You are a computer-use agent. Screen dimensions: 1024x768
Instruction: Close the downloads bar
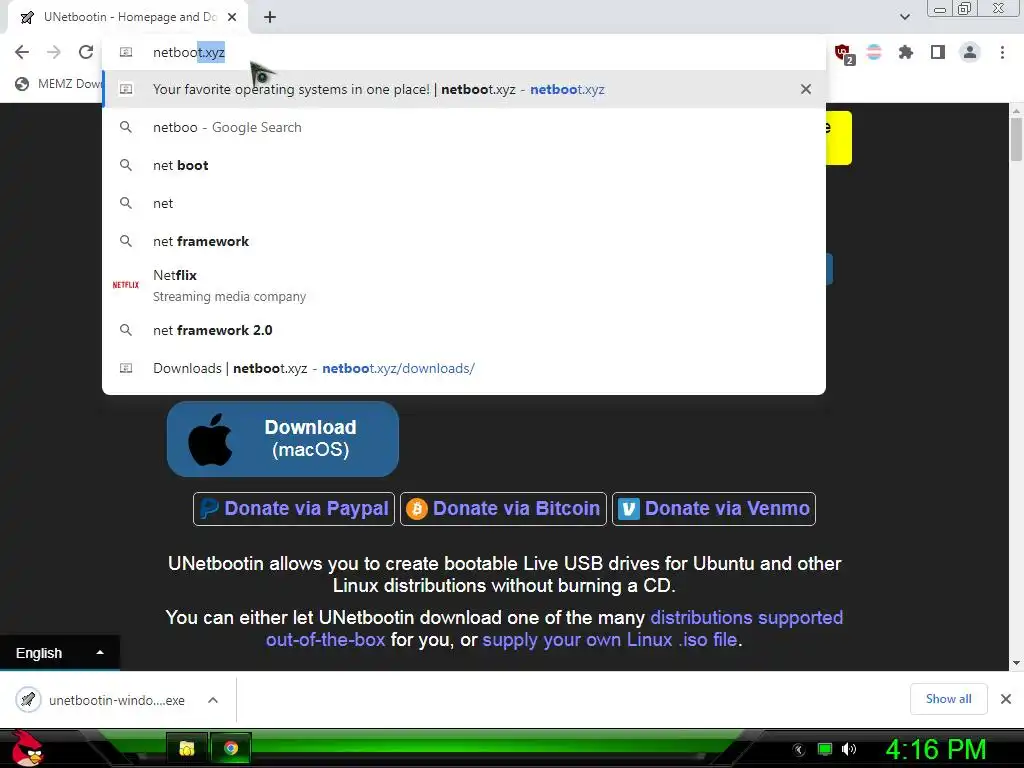pyautogui.click(x=1006, y=699)
